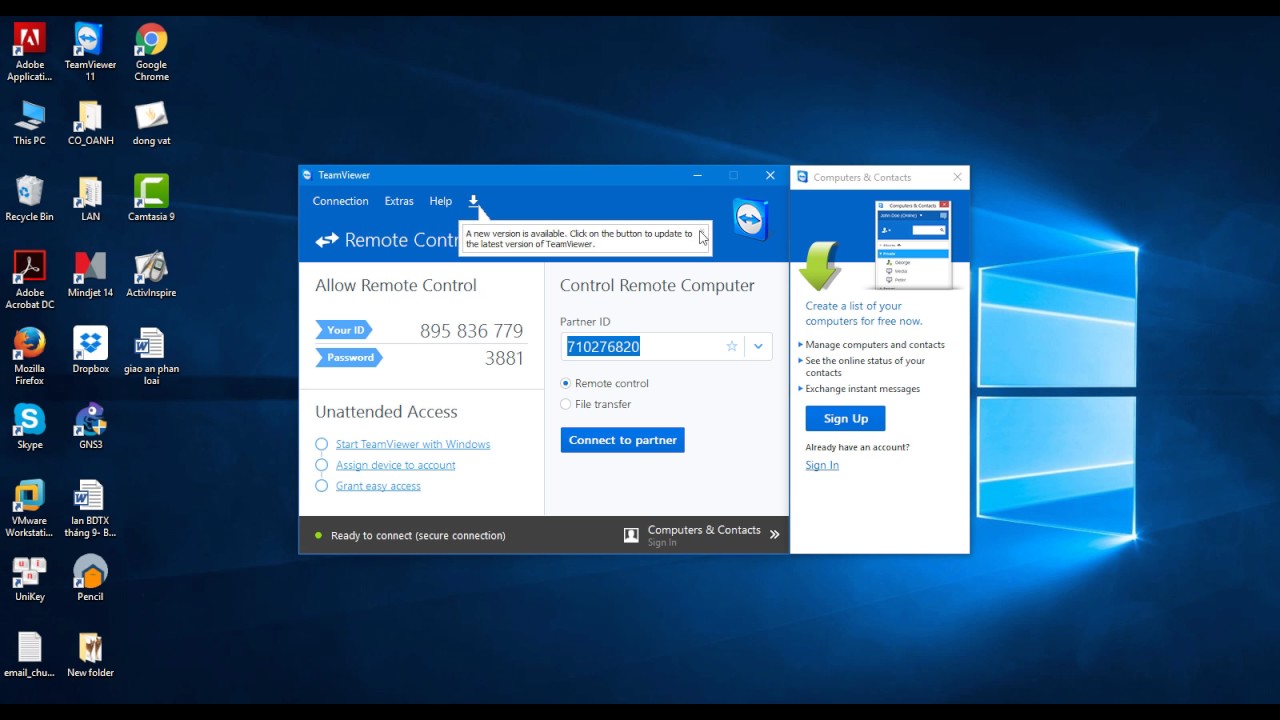Open Grant easy access link

[378, 486]
